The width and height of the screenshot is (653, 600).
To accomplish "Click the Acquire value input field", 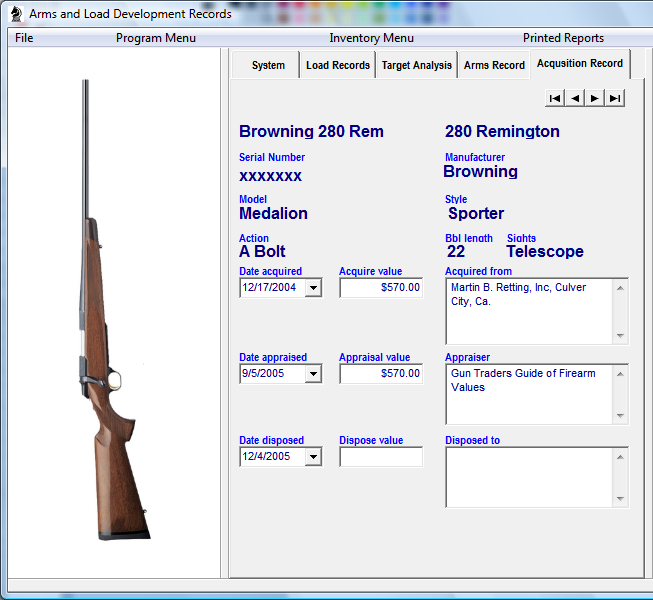I will click(381, 288).
